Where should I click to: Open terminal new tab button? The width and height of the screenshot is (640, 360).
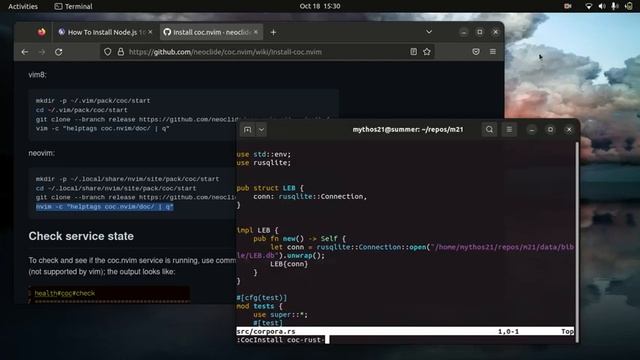[247, 129]
